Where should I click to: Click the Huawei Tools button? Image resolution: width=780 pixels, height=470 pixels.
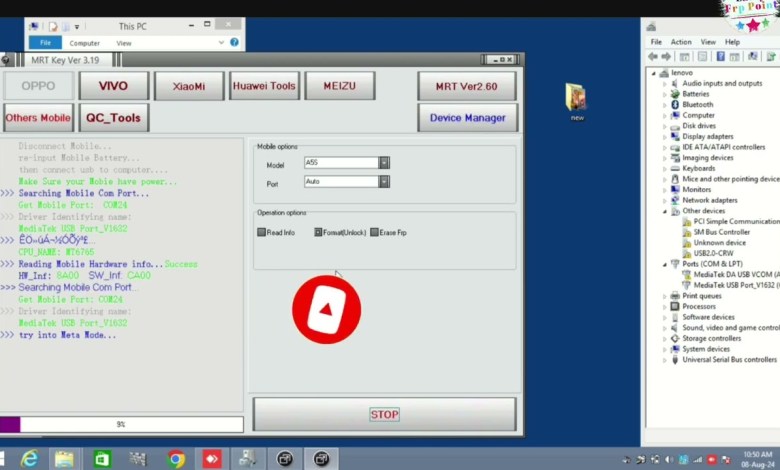264,86
